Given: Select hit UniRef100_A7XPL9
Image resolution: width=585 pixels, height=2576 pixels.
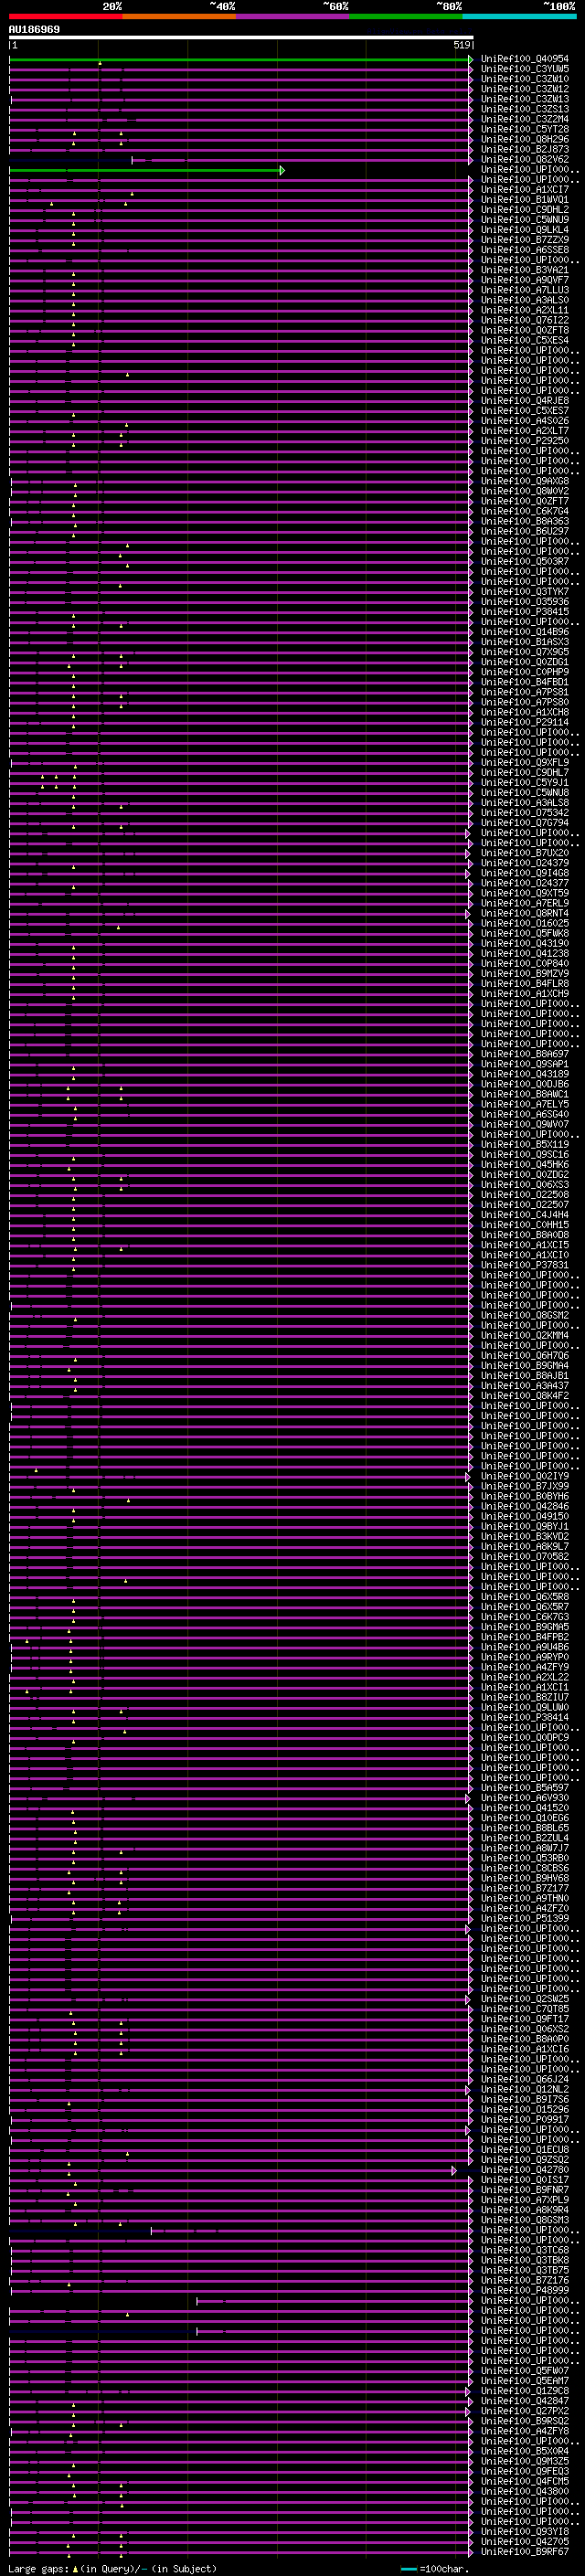Looking at the screenshot, I should pyautogui.click(x=525, y=2199).
